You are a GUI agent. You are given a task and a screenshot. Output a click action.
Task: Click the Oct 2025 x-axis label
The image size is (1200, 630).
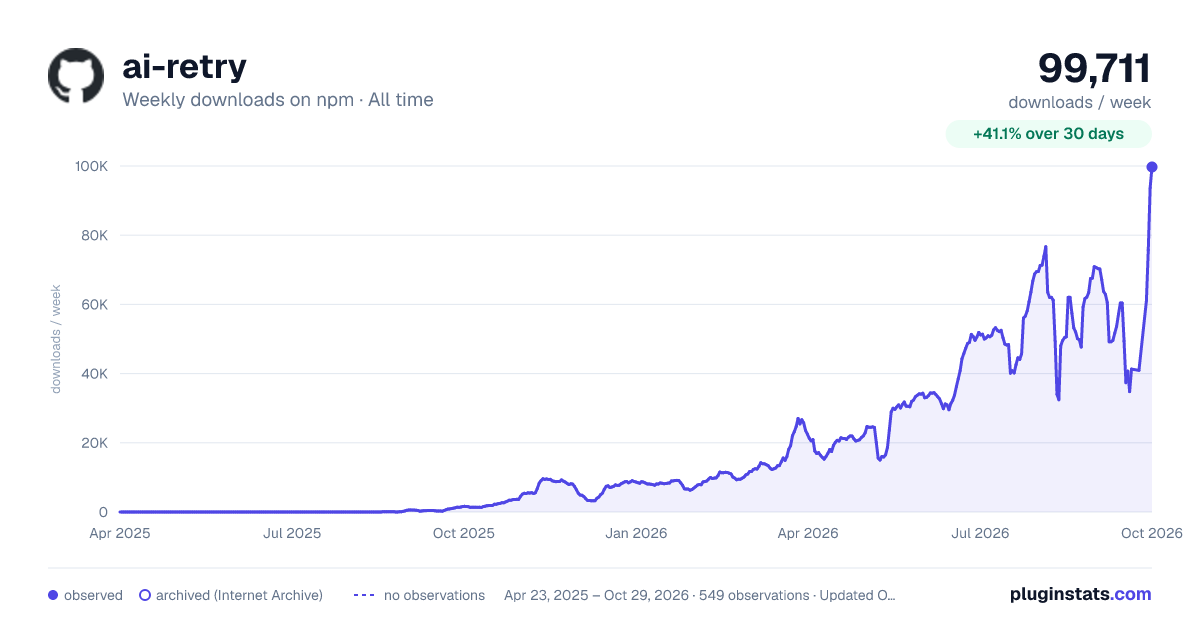tap(464, 533)
